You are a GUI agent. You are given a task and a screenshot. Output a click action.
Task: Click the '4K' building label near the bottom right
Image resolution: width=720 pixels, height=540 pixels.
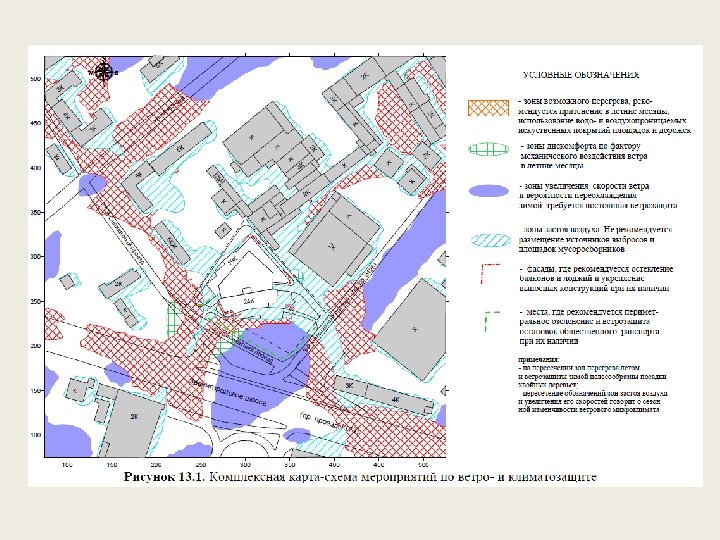pyautogui.click(x=395, y=399)
